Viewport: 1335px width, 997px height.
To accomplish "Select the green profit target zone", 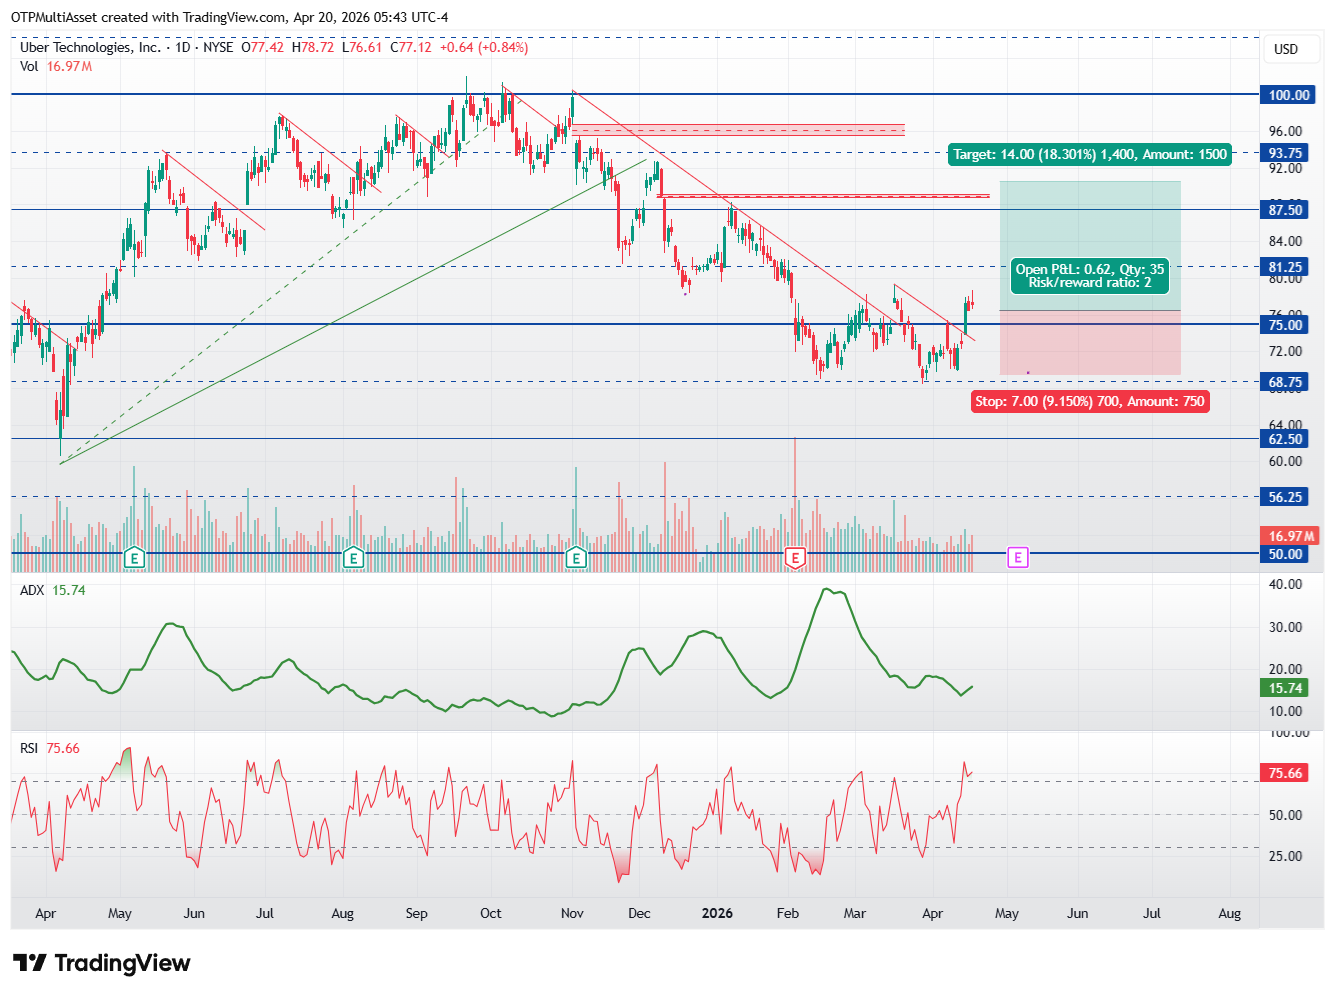I will pos(1090,245).
